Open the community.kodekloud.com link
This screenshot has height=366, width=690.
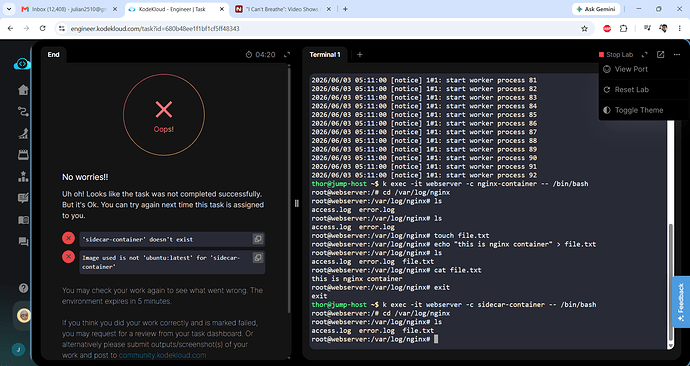click(162, 355)
